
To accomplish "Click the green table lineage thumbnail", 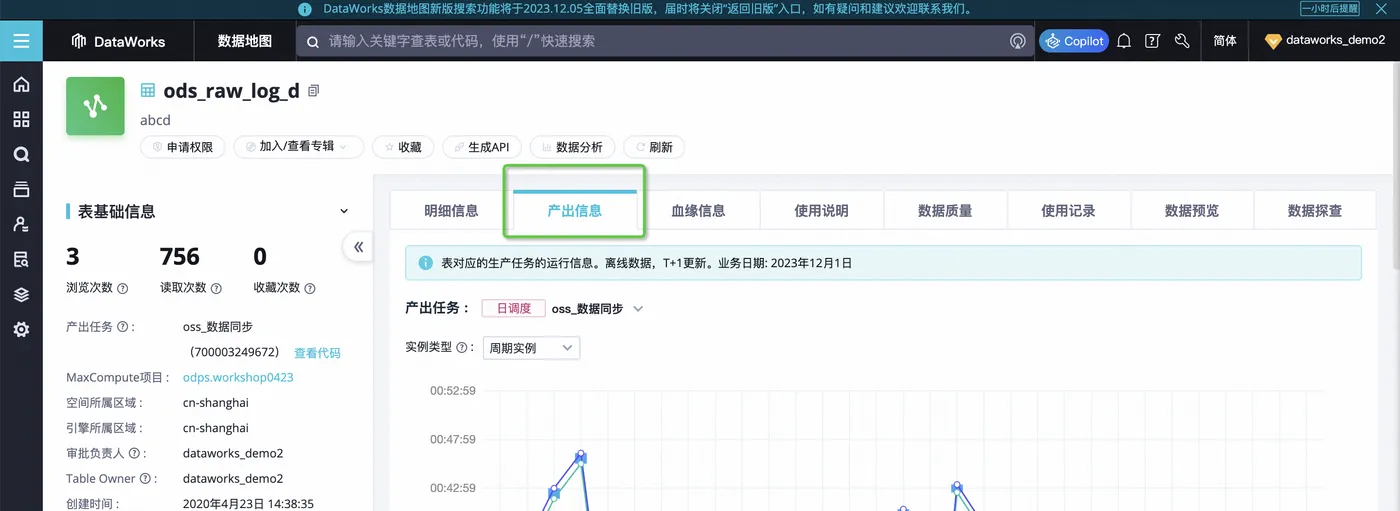I will pyautogui.click(x=95, y=106).
